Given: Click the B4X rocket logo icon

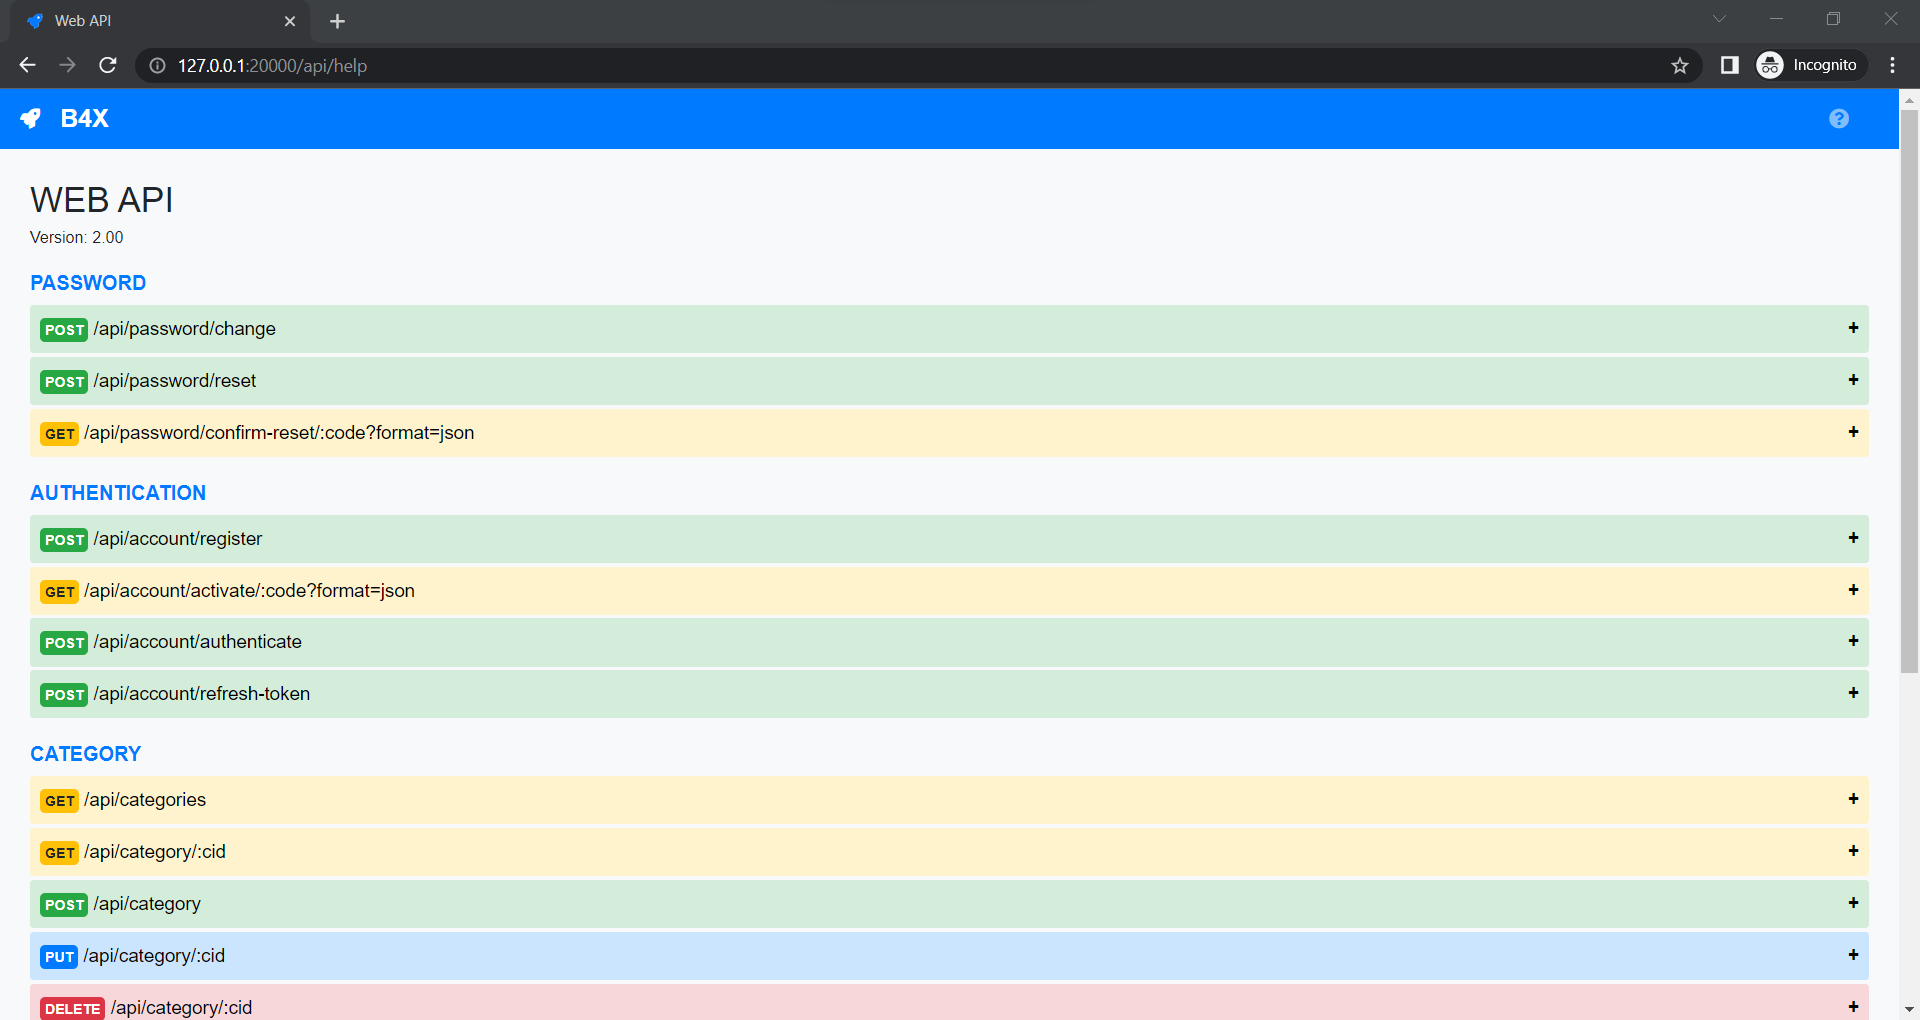Looking at the screenshot, I should pyautogui.click(x=30, y=118).
